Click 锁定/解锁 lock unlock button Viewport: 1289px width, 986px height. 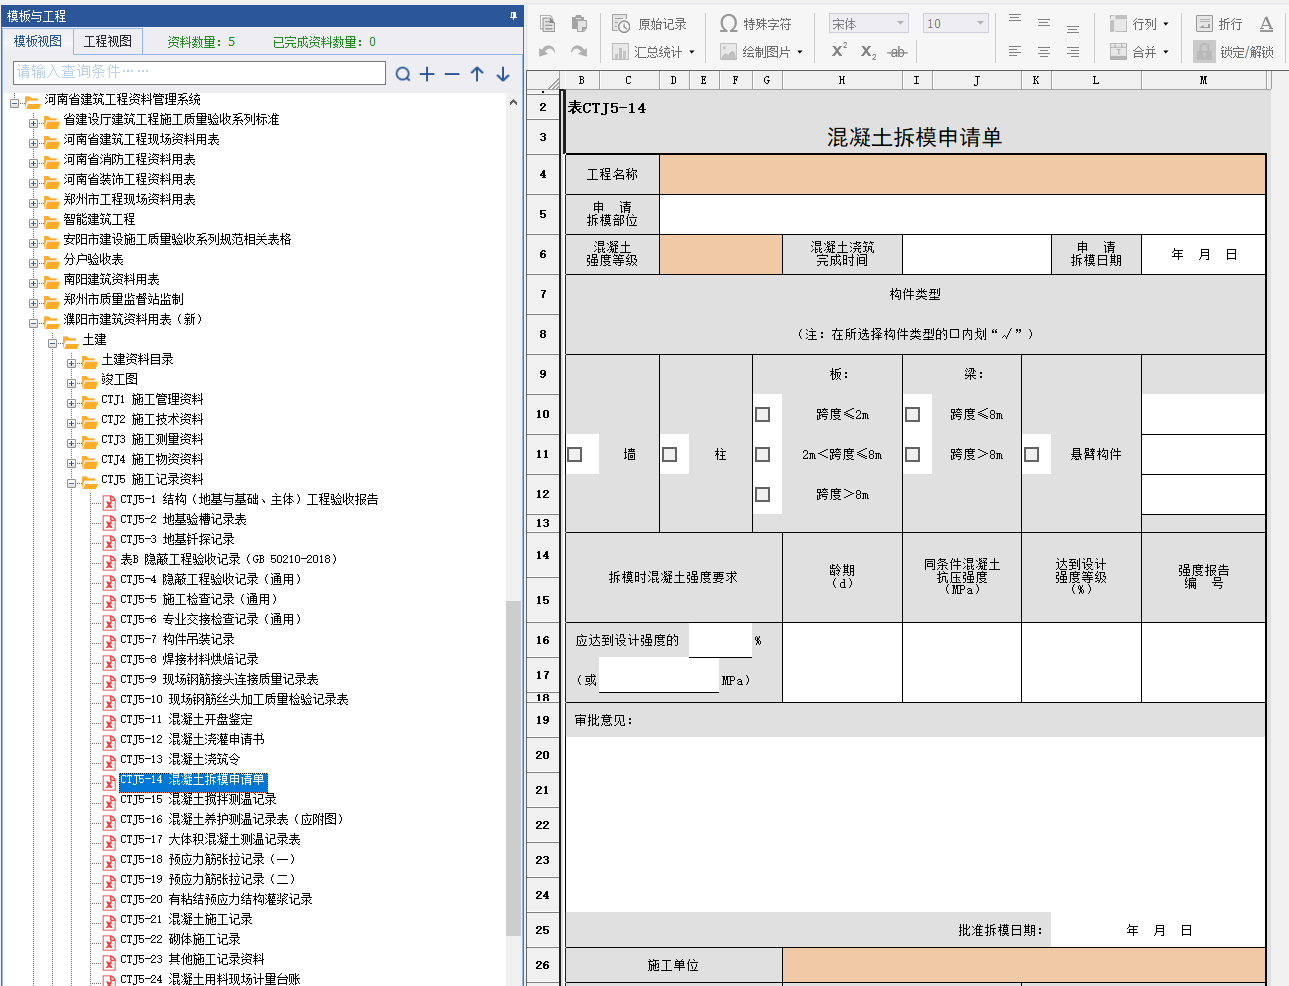point(1234,52)
